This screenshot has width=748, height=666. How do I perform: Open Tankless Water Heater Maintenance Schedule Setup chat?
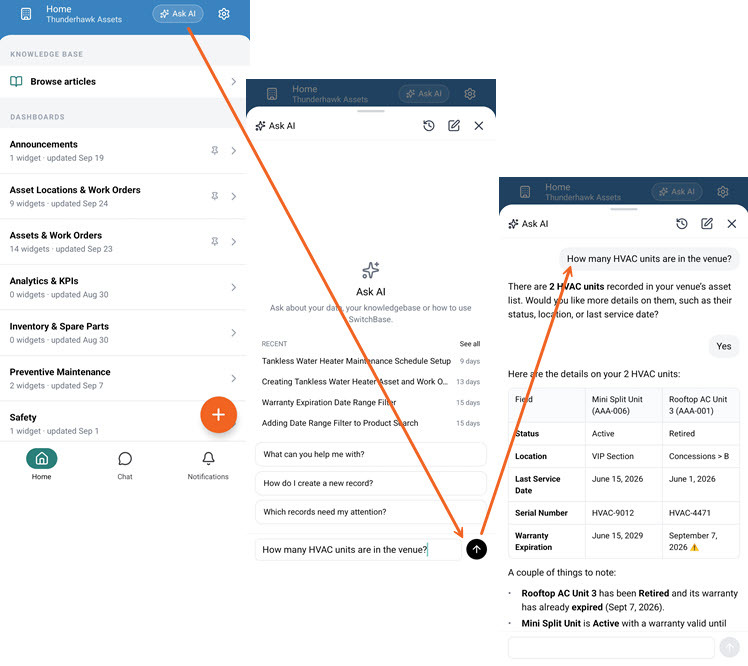(371, 361)
